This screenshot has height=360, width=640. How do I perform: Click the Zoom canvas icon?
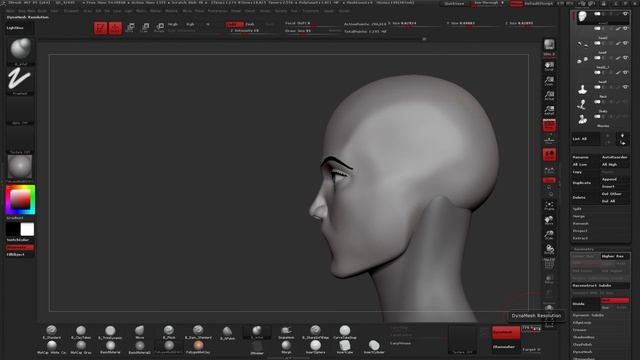click(x=549, y=81)
